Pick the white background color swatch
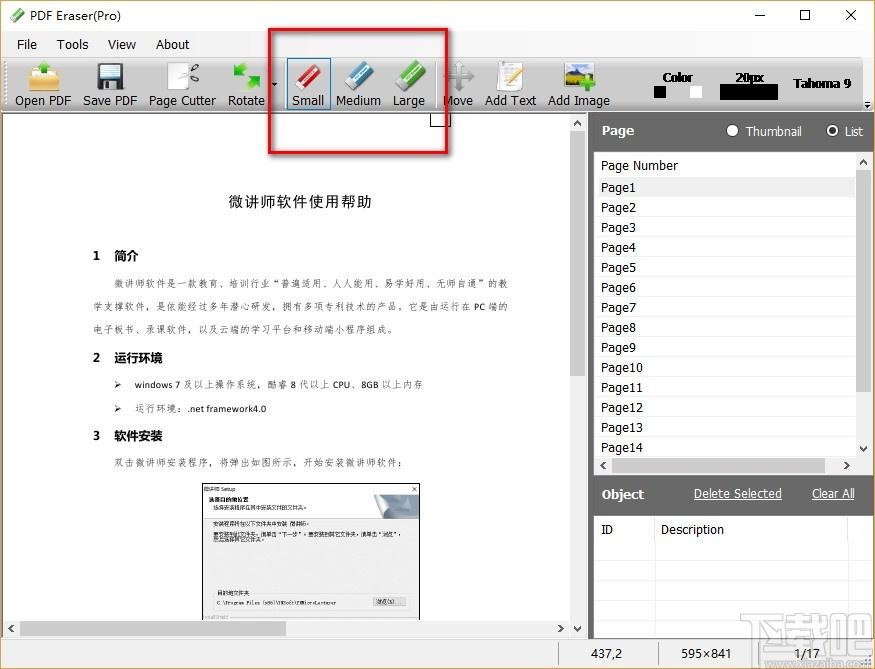Image resolution: width=875 pixels, height=669 pixels. 696,92
